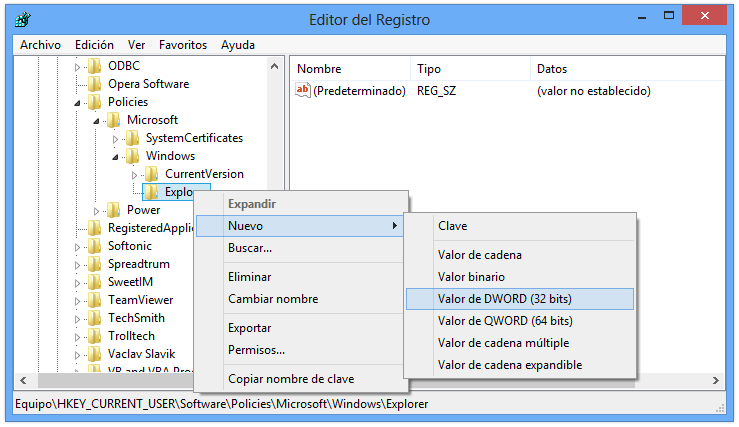Click the Tipo column header

click(x=429, y=69)
